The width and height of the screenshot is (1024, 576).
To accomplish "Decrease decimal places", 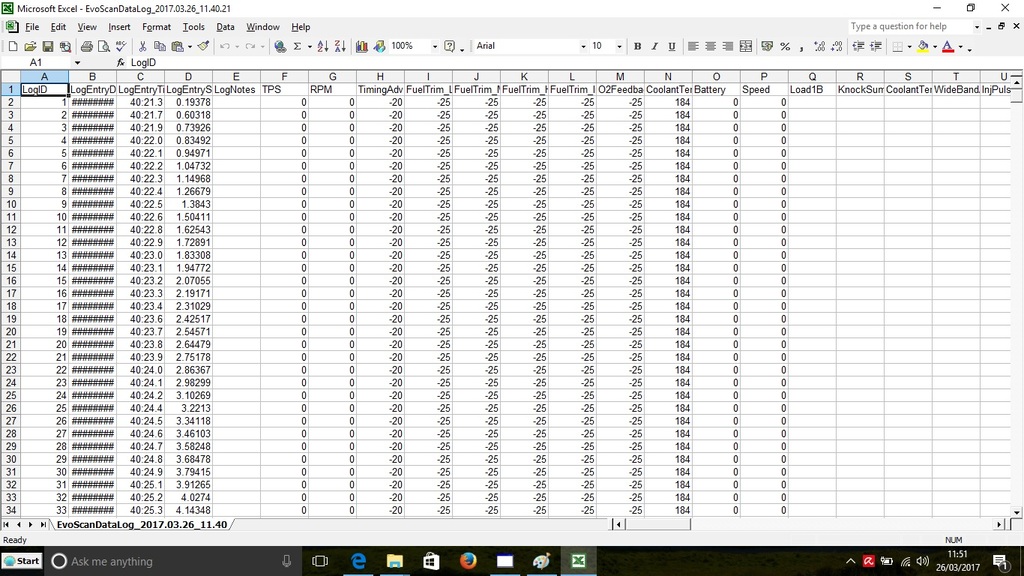I will [x=837, y=46].
